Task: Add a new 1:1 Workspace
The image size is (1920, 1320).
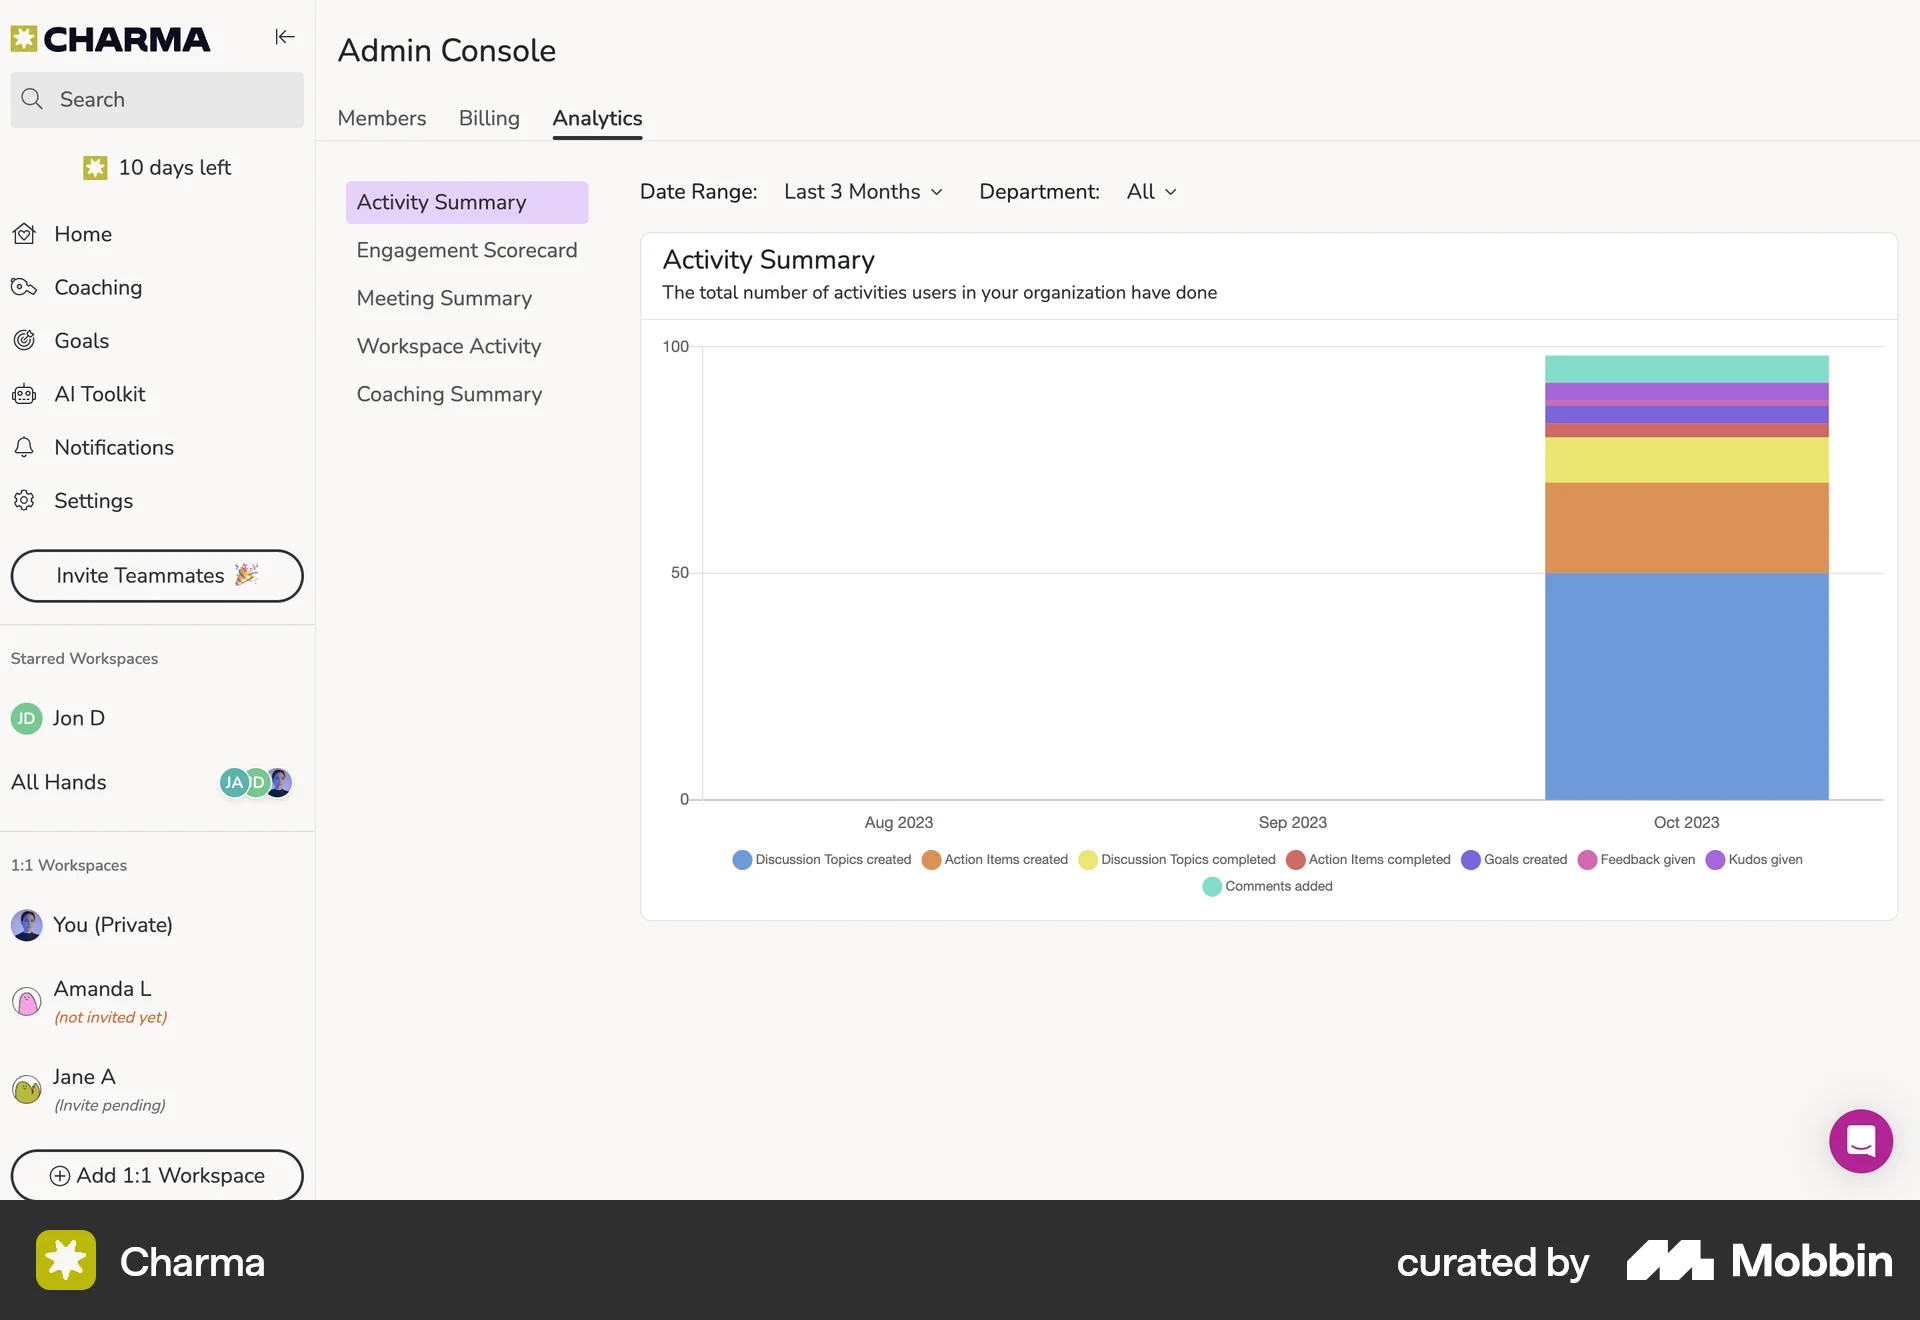Action: 156,1176
